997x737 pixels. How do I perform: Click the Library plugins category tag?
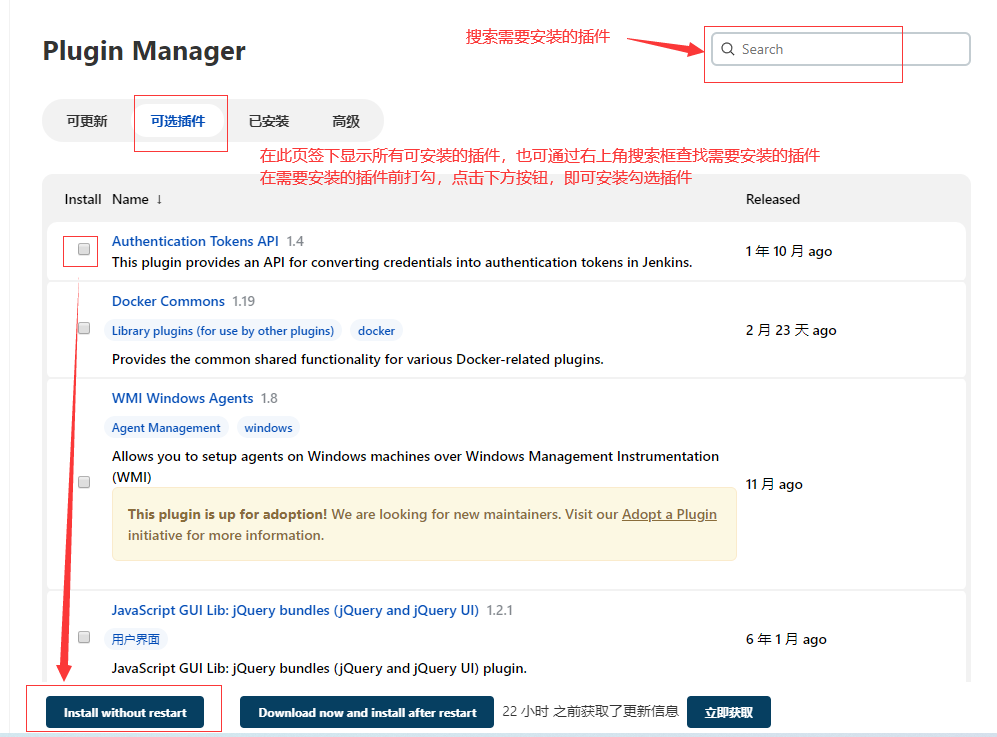pos(223,331)
